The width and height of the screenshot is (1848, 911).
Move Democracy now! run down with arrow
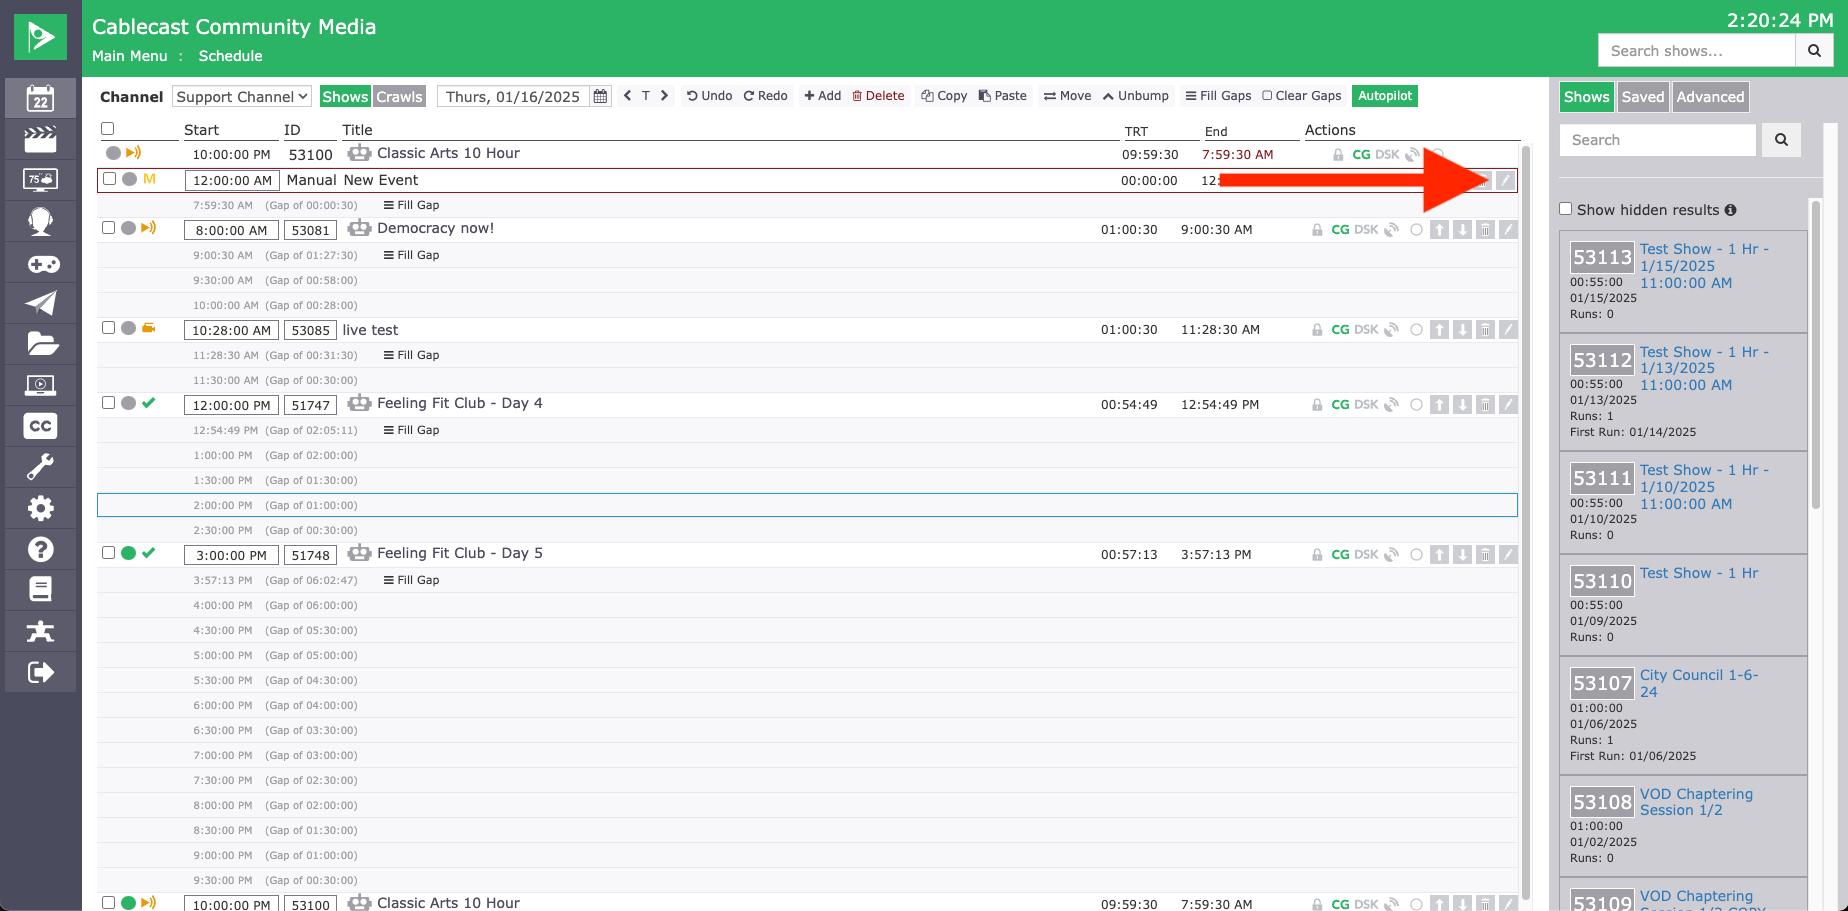click(1462, 230)
